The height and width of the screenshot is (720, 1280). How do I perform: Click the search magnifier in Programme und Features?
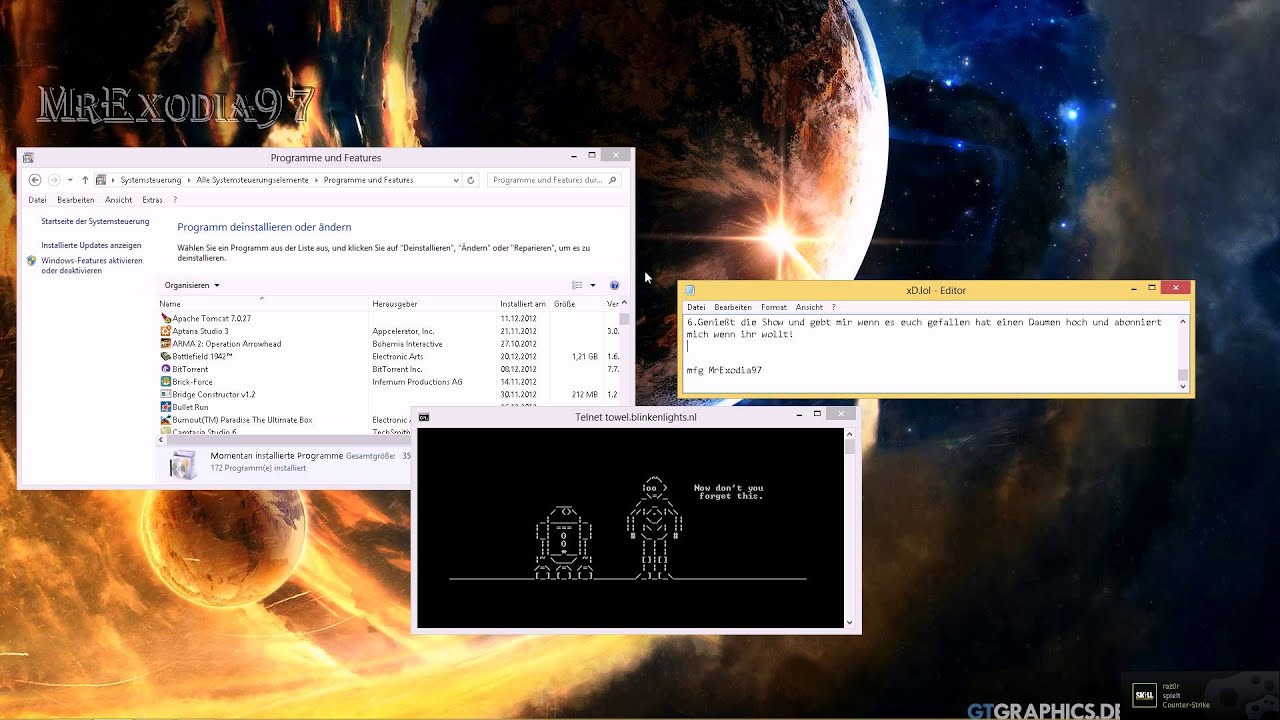pyautogui.click(x=613, y=180)
